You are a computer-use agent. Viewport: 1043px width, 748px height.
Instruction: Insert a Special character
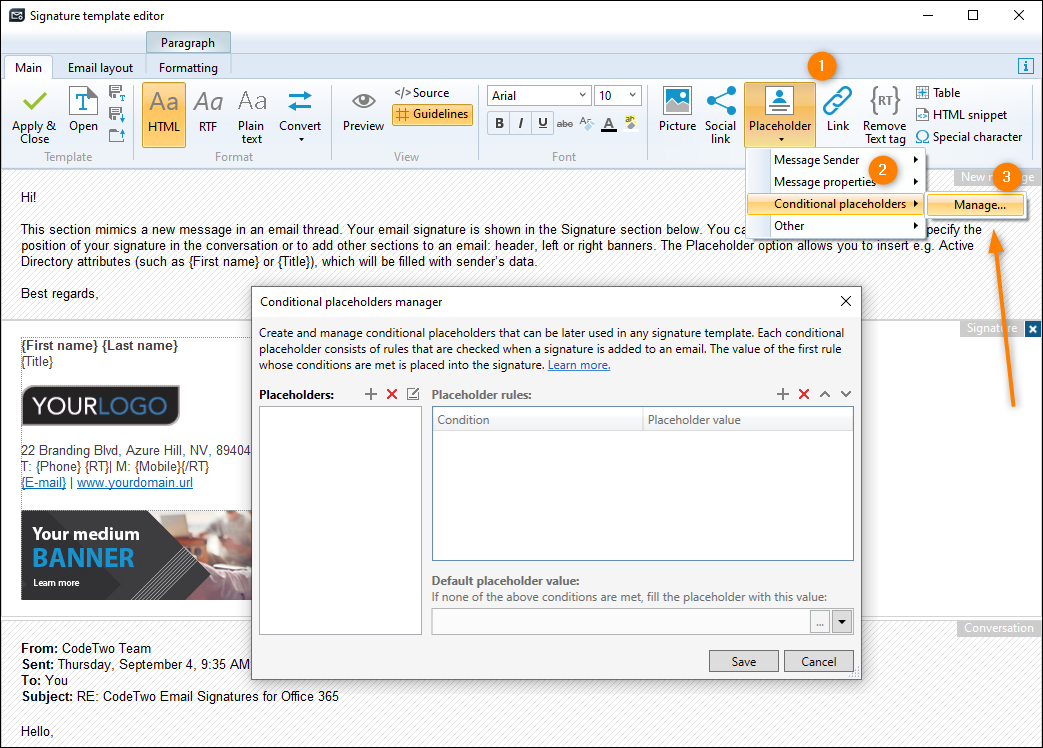tap(969, 137)
